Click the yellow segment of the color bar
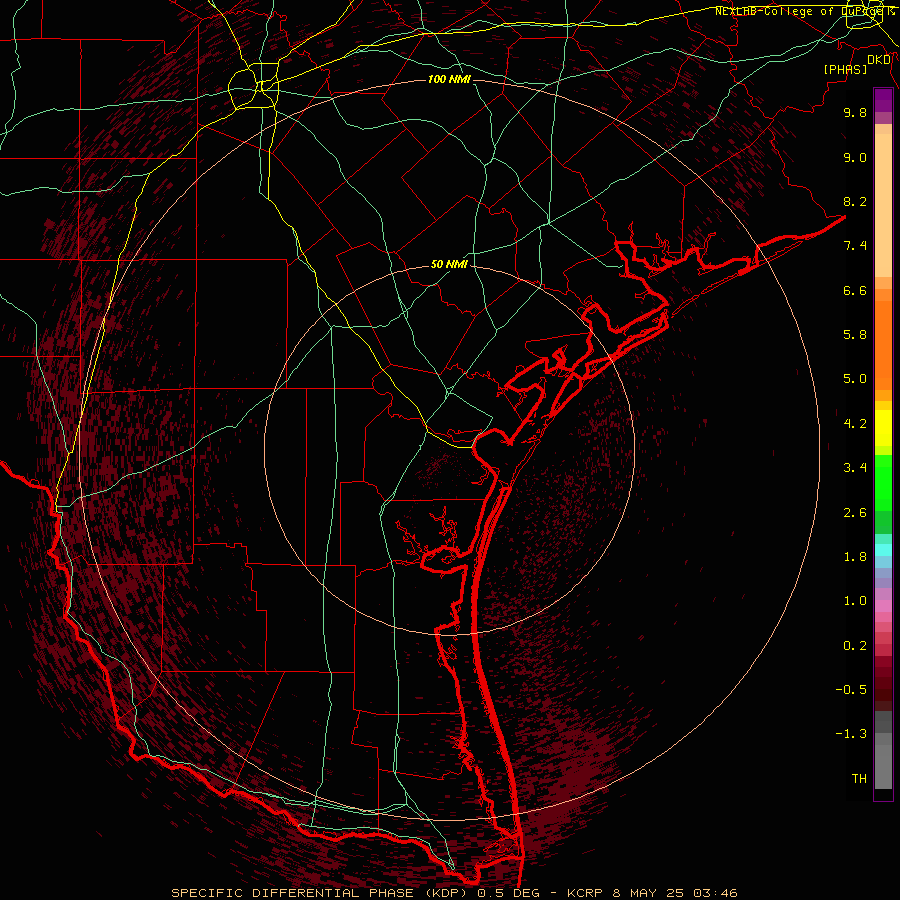Screen dimensions: 900x900 pos(883,428)
